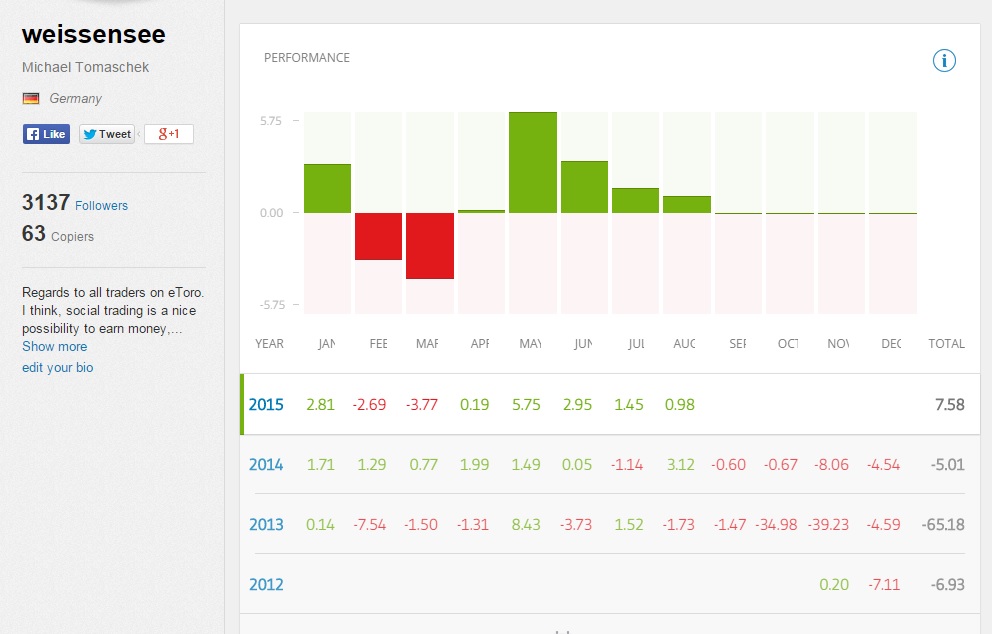This screenshot has height=634, width=992.
Task: Click the 2015 total value 7.58
Action: pos(946,405)
